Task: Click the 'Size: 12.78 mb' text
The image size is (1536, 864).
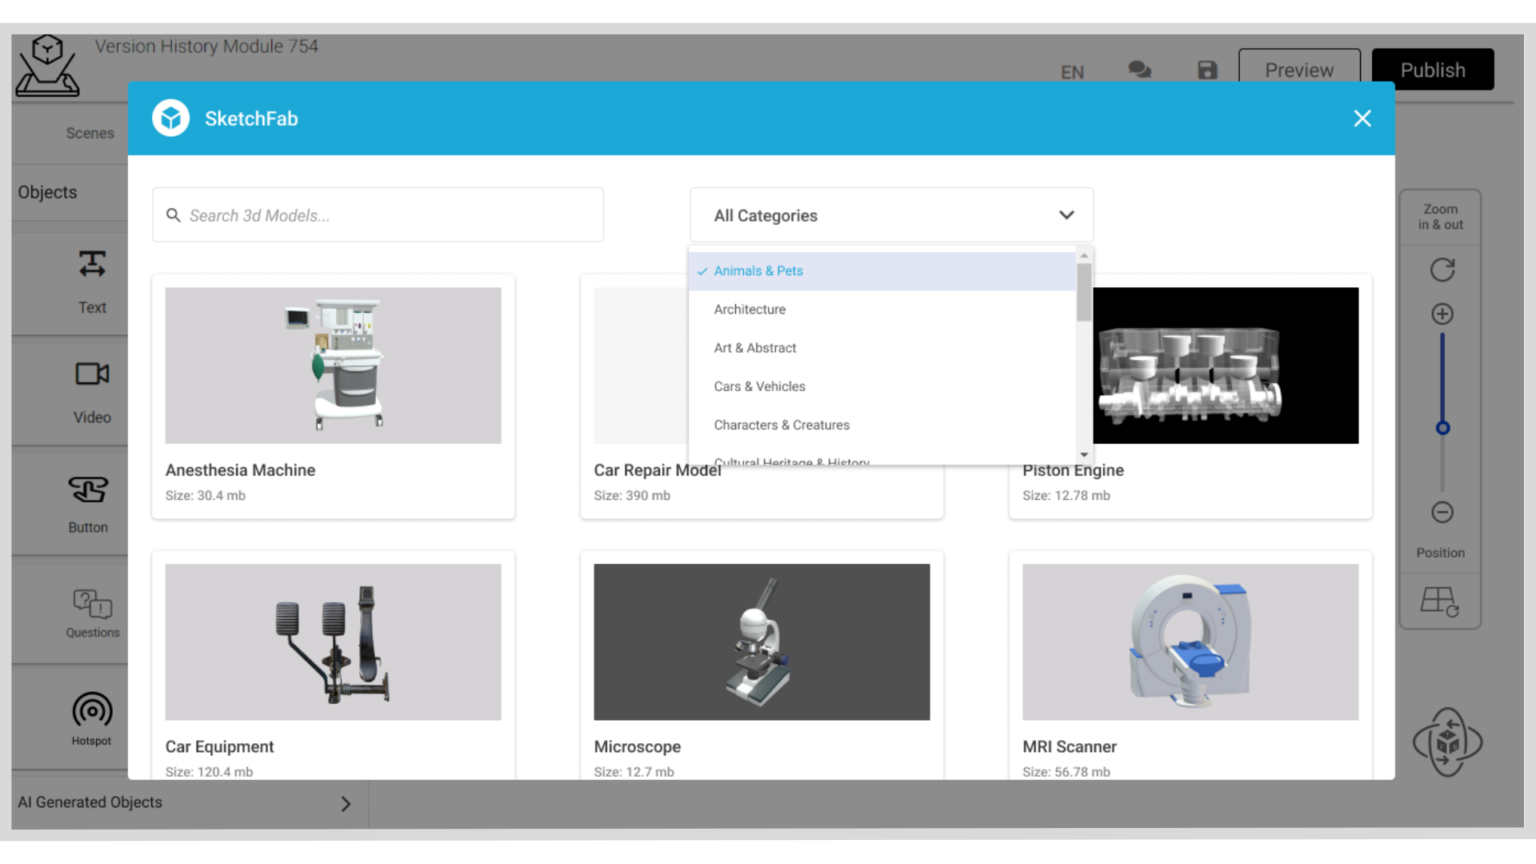Action: pos(1066,496)
